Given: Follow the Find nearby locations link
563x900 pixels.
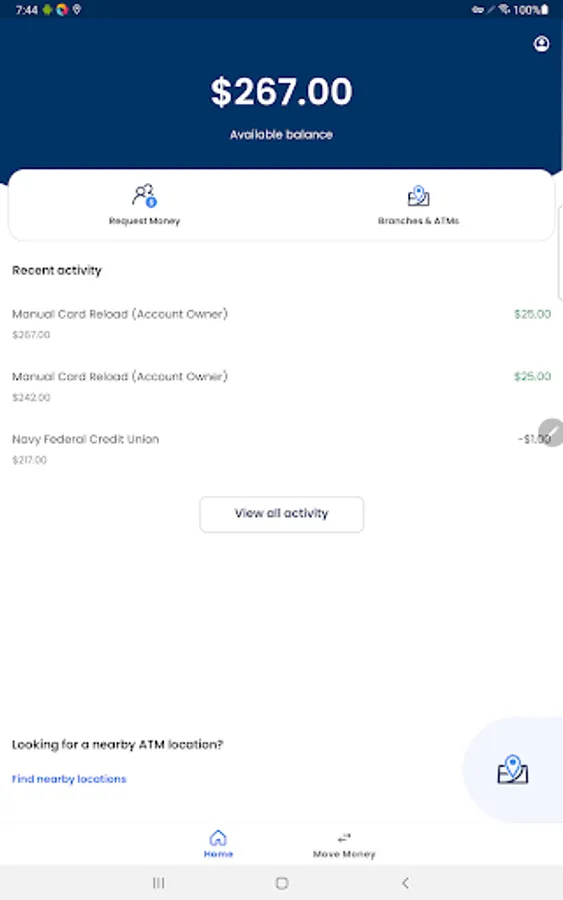Looking at the screenshot, I should [69, 779].
